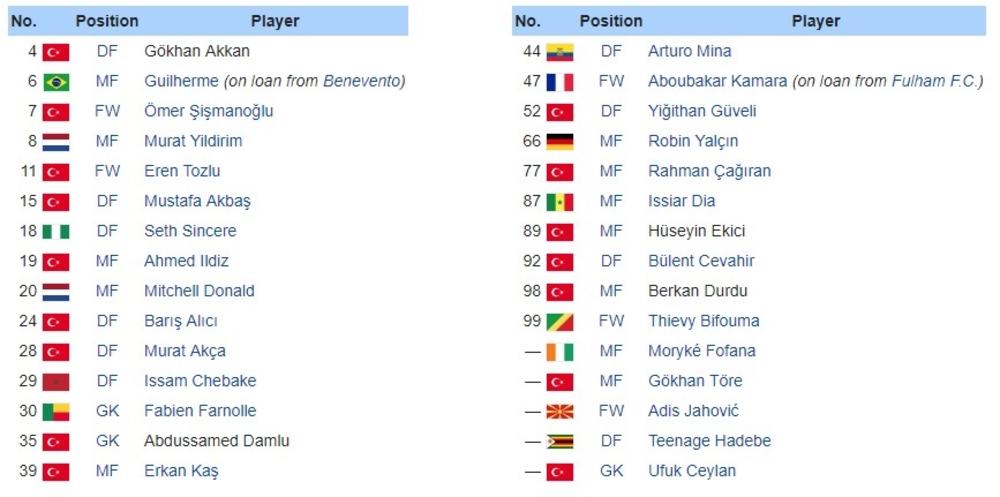
Task: Open Mitchell Donald's player page
Action: click(x=199, y=291)
